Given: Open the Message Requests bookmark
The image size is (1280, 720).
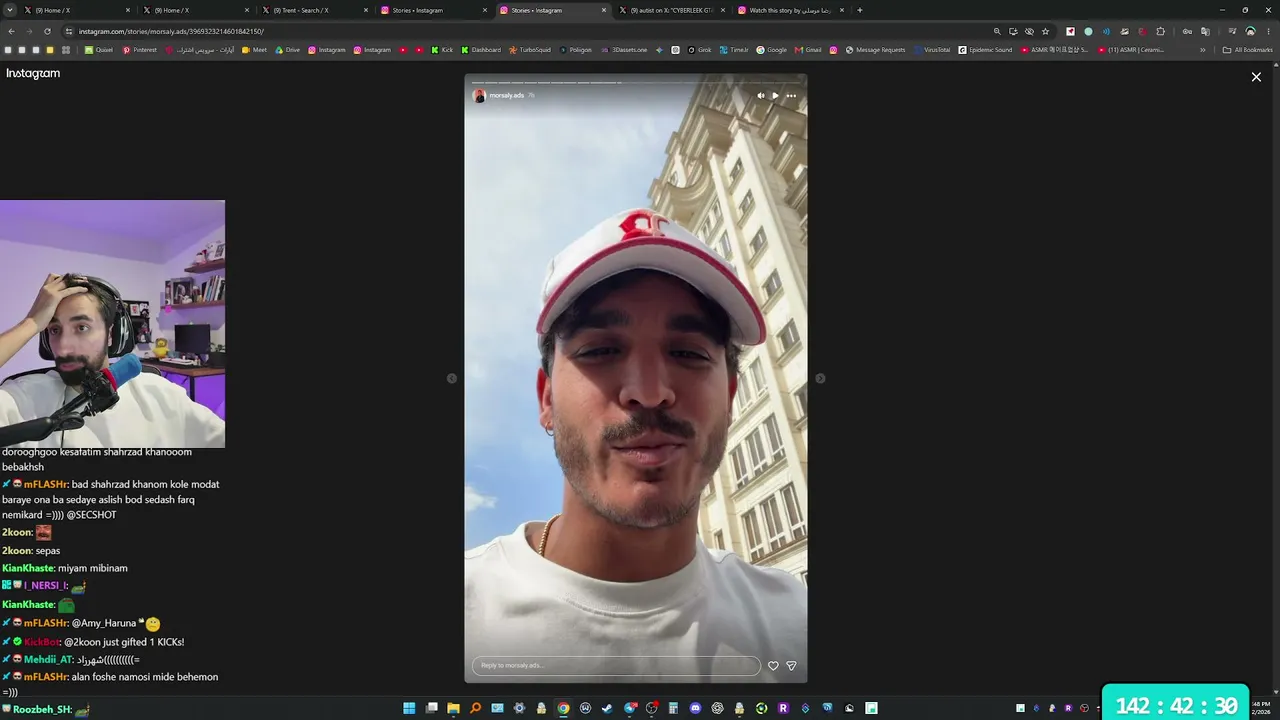Looking at the screenshot, I should tap(875, 50).
